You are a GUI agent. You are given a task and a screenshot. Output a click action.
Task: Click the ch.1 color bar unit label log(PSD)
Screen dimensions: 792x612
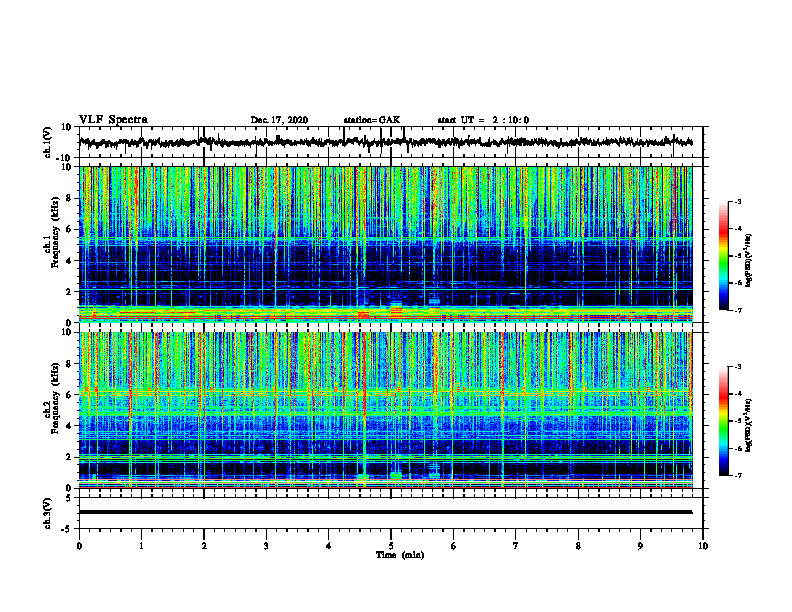click(x=749, y=261)
